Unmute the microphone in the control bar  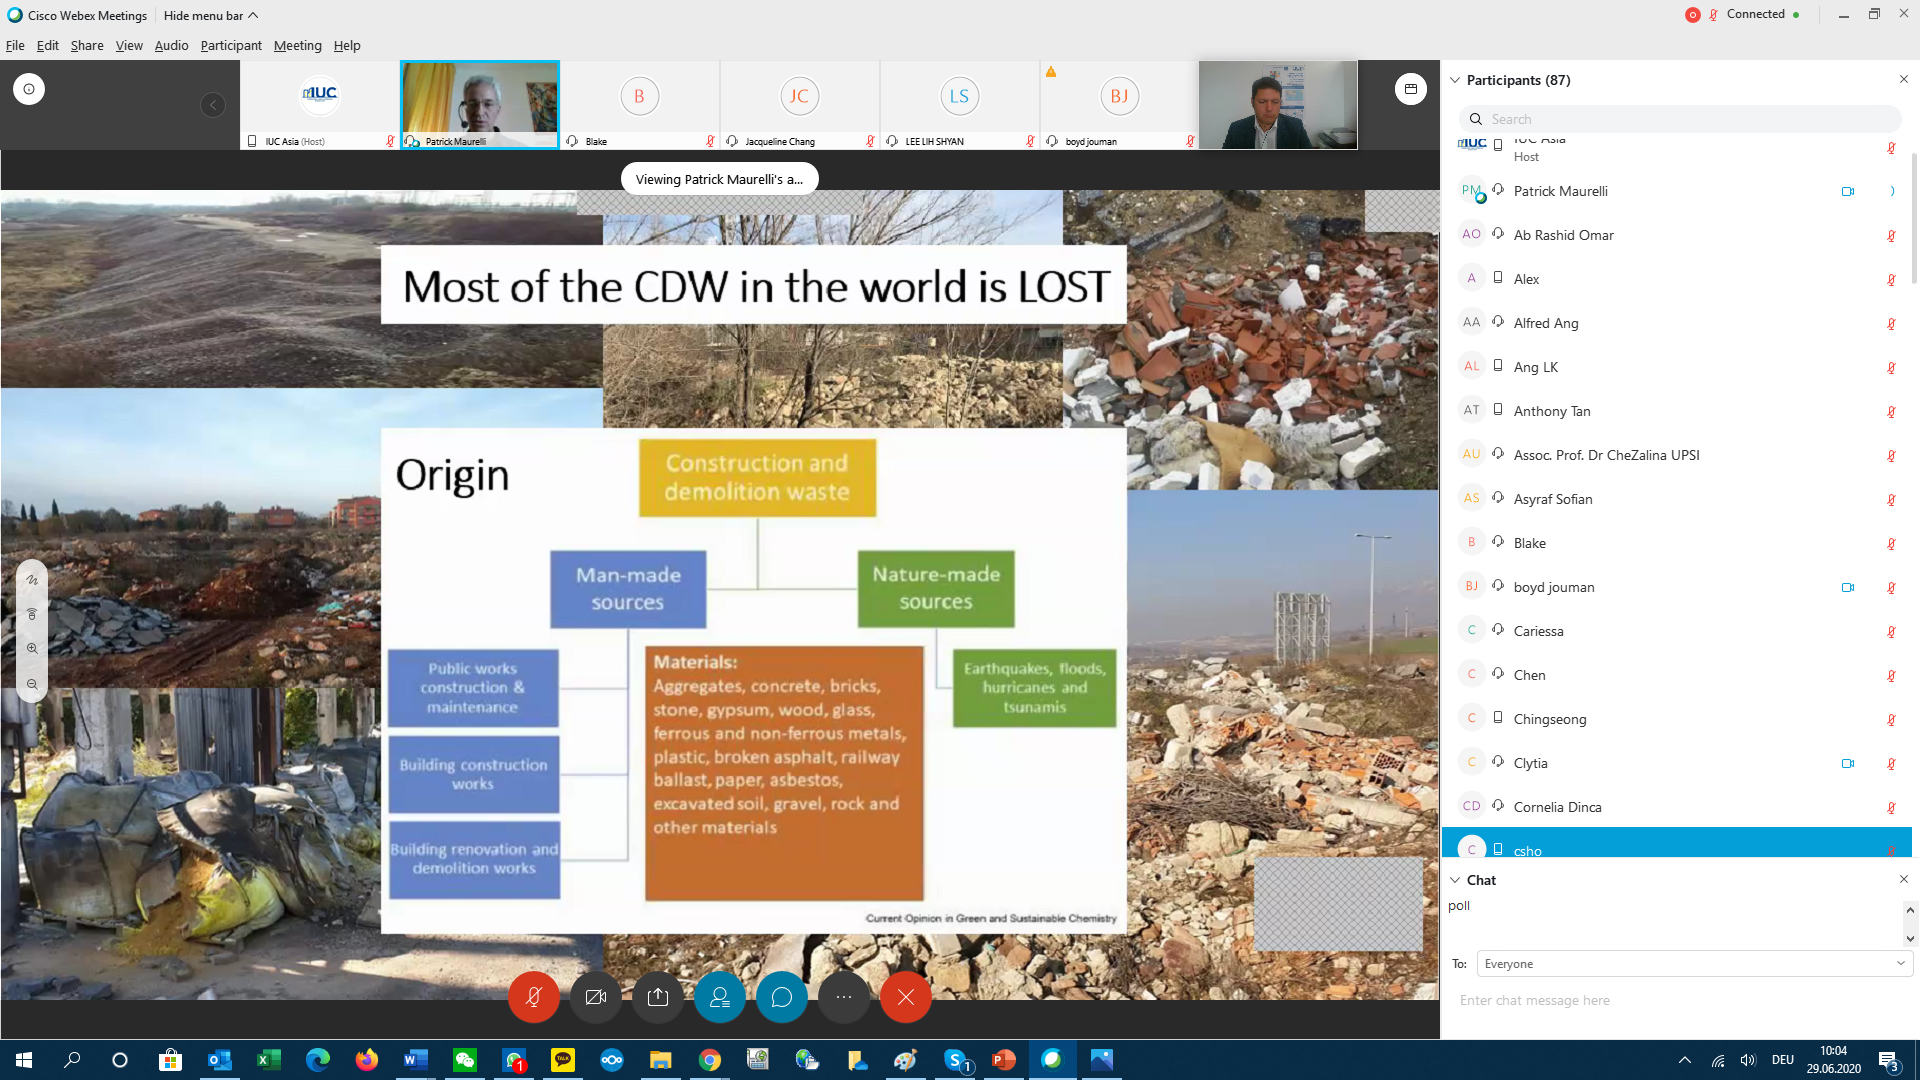(x=533, y=997)
